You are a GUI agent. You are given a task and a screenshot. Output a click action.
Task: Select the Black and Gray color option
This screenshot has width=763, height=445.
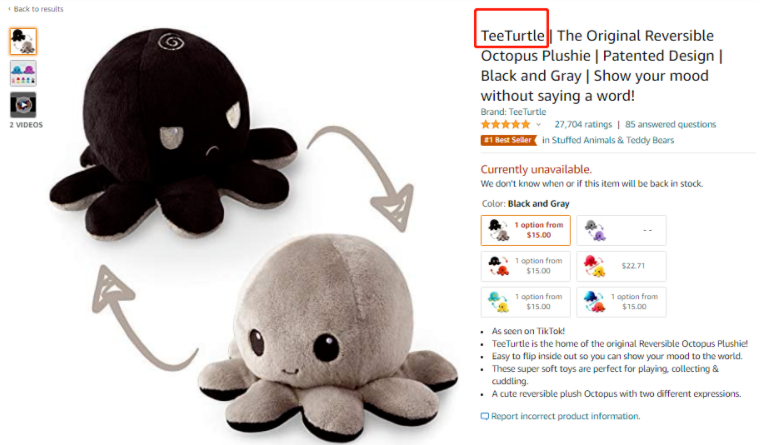(526, 230)
